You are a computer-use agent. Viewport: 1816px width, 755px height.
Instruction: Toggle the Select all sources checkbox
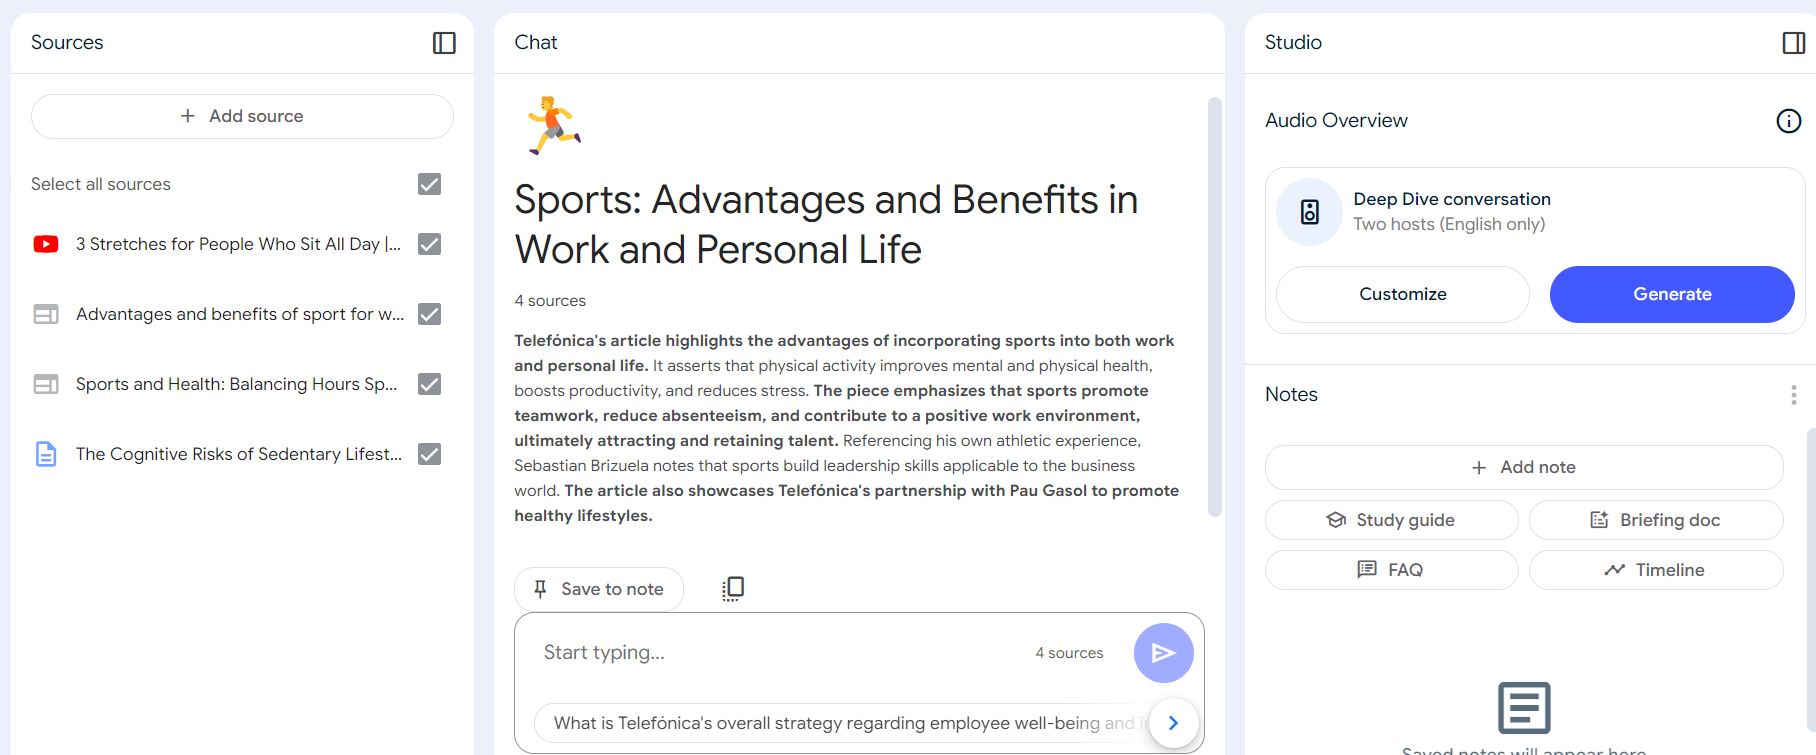coord(429,185)
